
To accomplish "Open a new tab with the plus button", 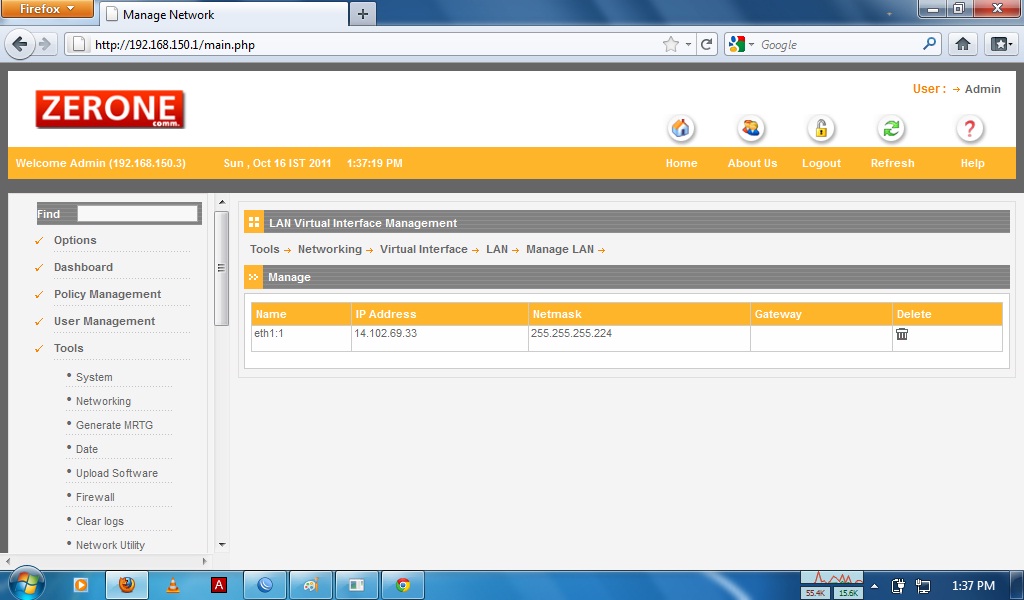I will click(x=363, y=14).
